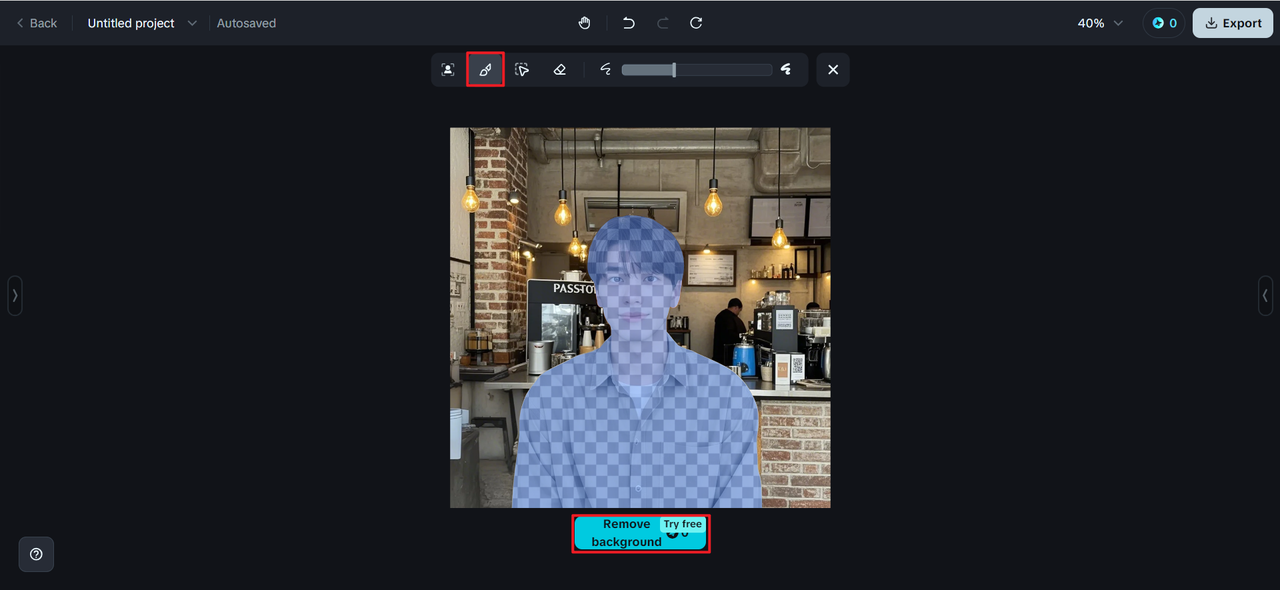Click the Autosaved status text
Viewport: 1280px width, 590px height.
[246, 23]
